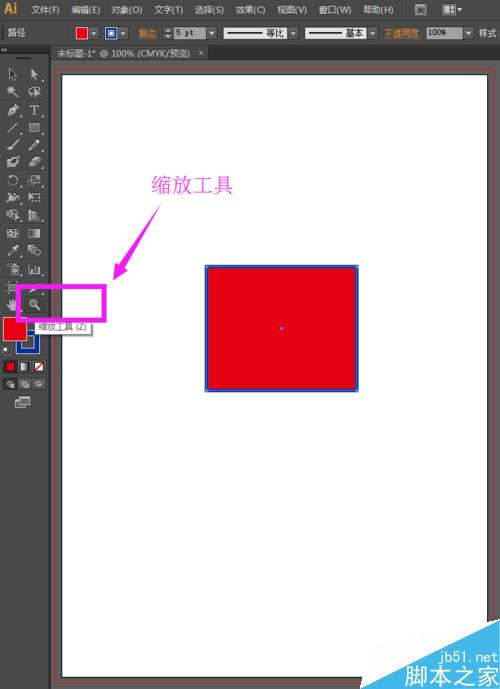Click the 100% opacity input field
This screenshot has height=689, width=500.
click(444, 33)
